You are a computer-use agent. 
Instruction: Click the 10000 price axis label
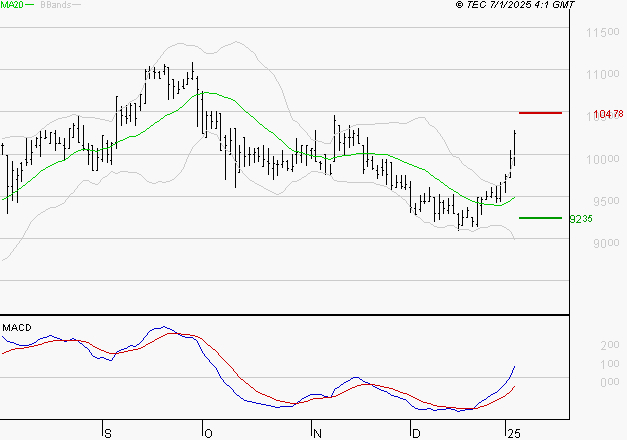tap(603, 159)
